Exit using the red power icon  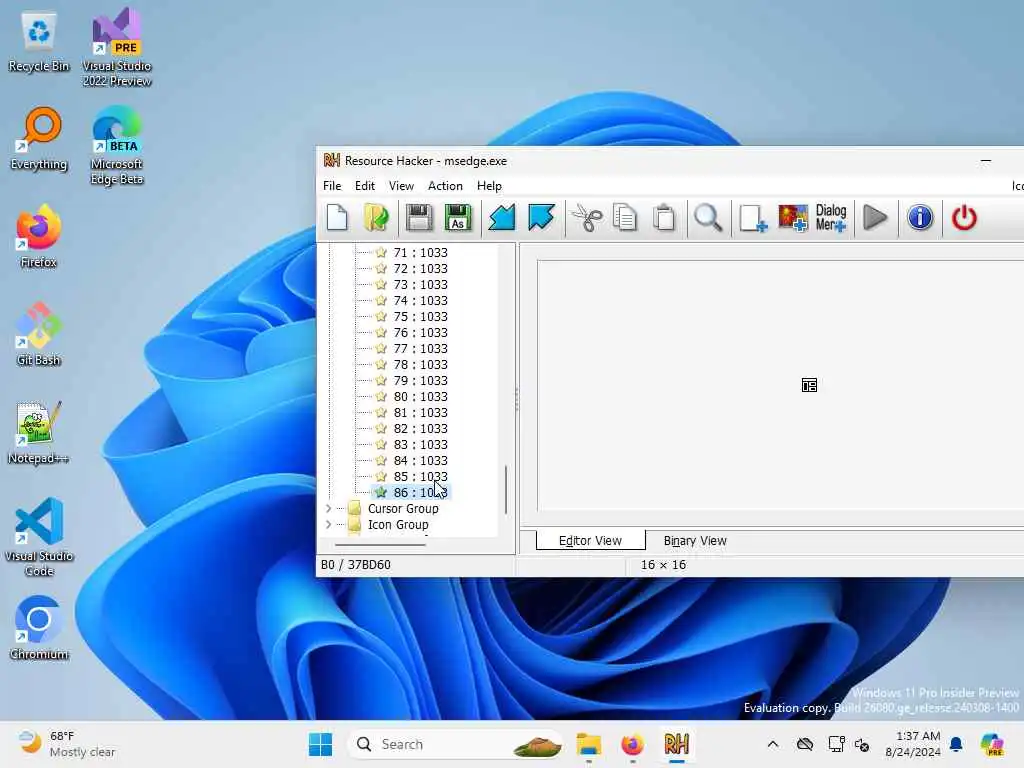point(964,217)
